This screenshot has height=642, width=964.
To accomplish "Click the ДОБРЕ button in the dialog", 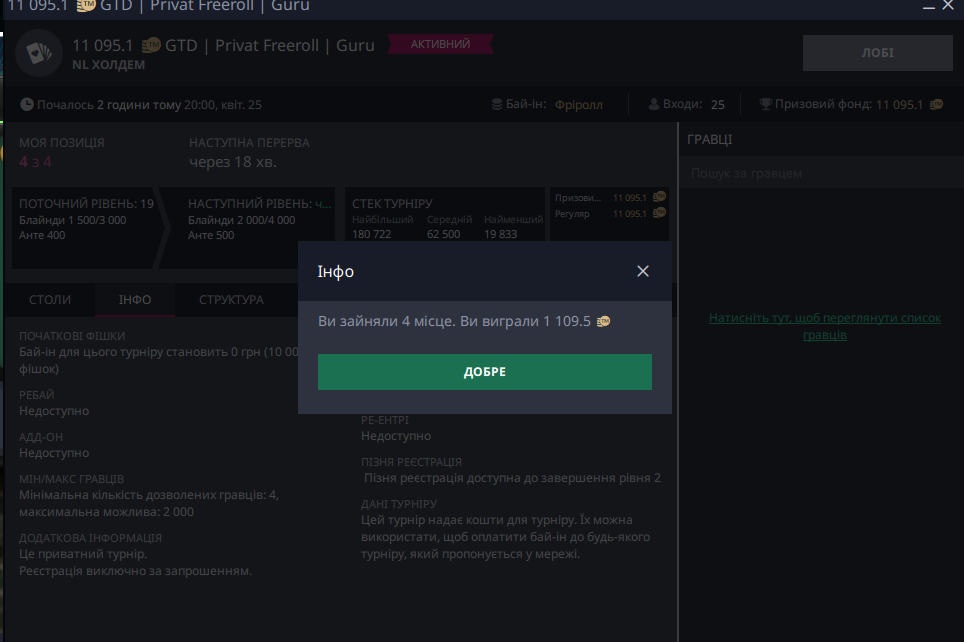I will [484, 372].
